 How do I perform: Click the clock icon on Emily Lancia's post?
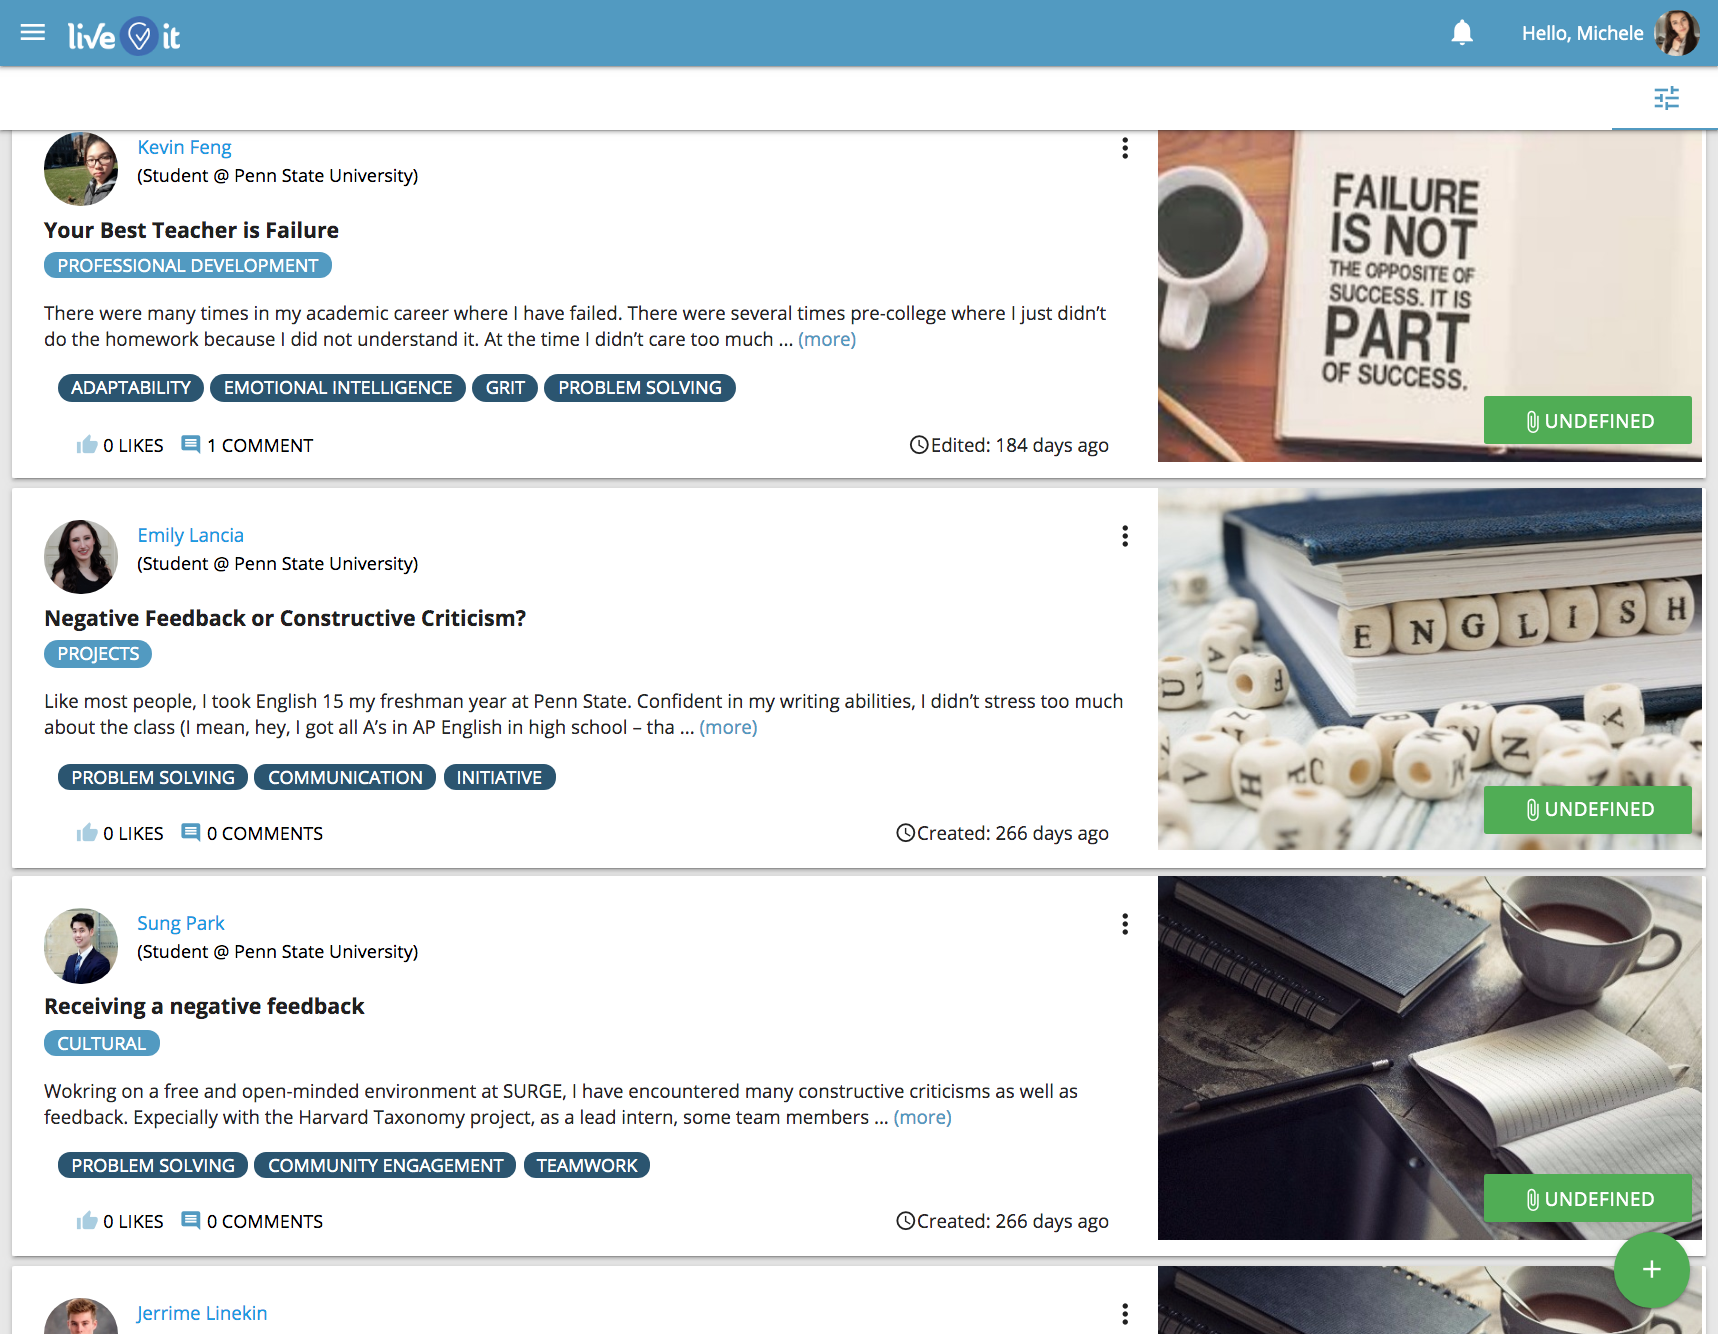pos(905,833)
